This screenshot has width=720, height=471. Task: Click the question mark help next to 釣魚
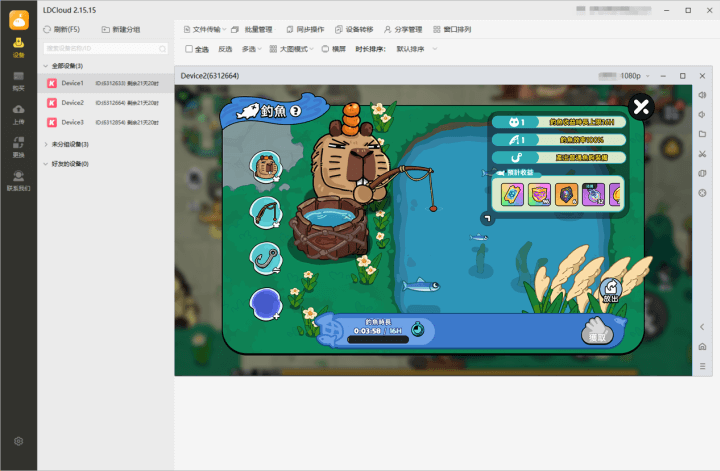point(296,111)
